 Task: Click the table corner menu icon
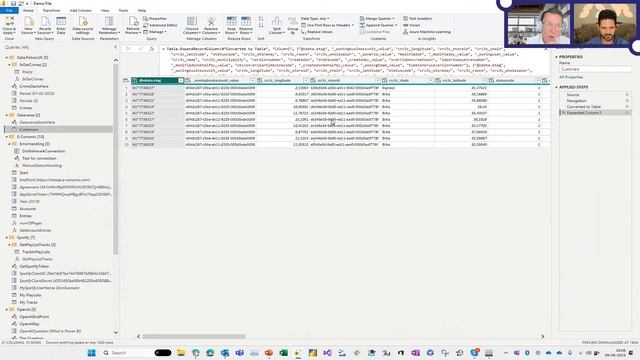126,80
